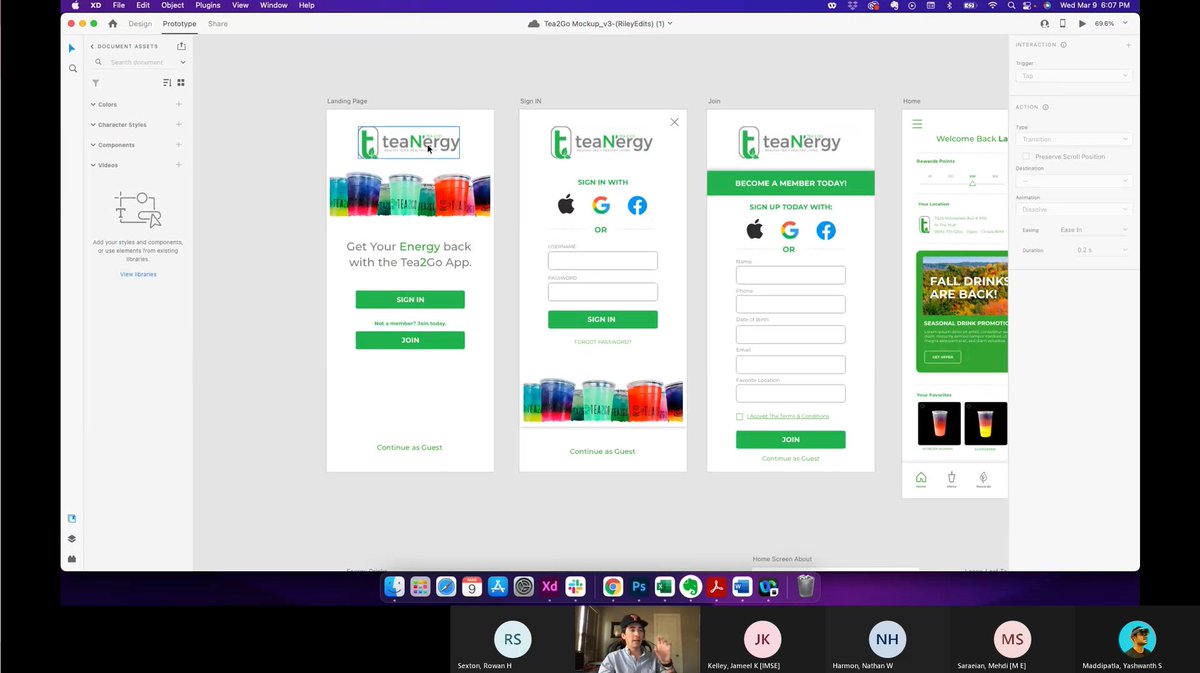
Task: Open the Animation Dissolve dropdown
Action: (x=1074, y=210)
